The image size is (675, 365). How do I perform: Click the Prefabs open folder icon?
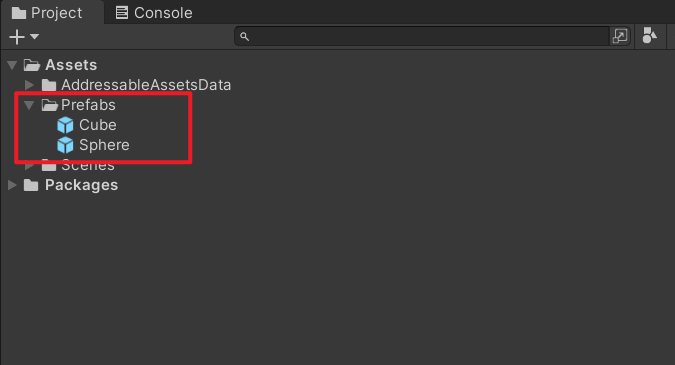click(50, 105)
